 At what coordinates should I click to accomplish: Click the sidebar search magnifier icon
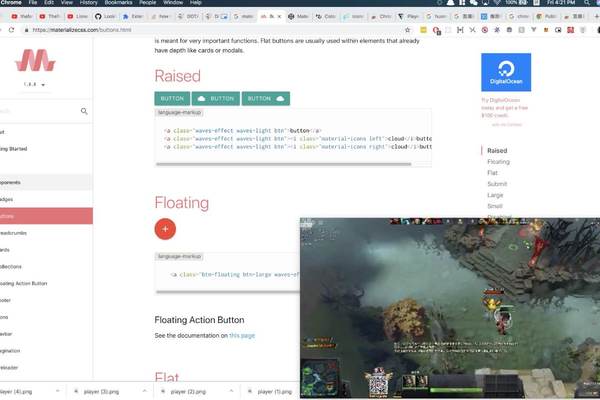[84, 111]
